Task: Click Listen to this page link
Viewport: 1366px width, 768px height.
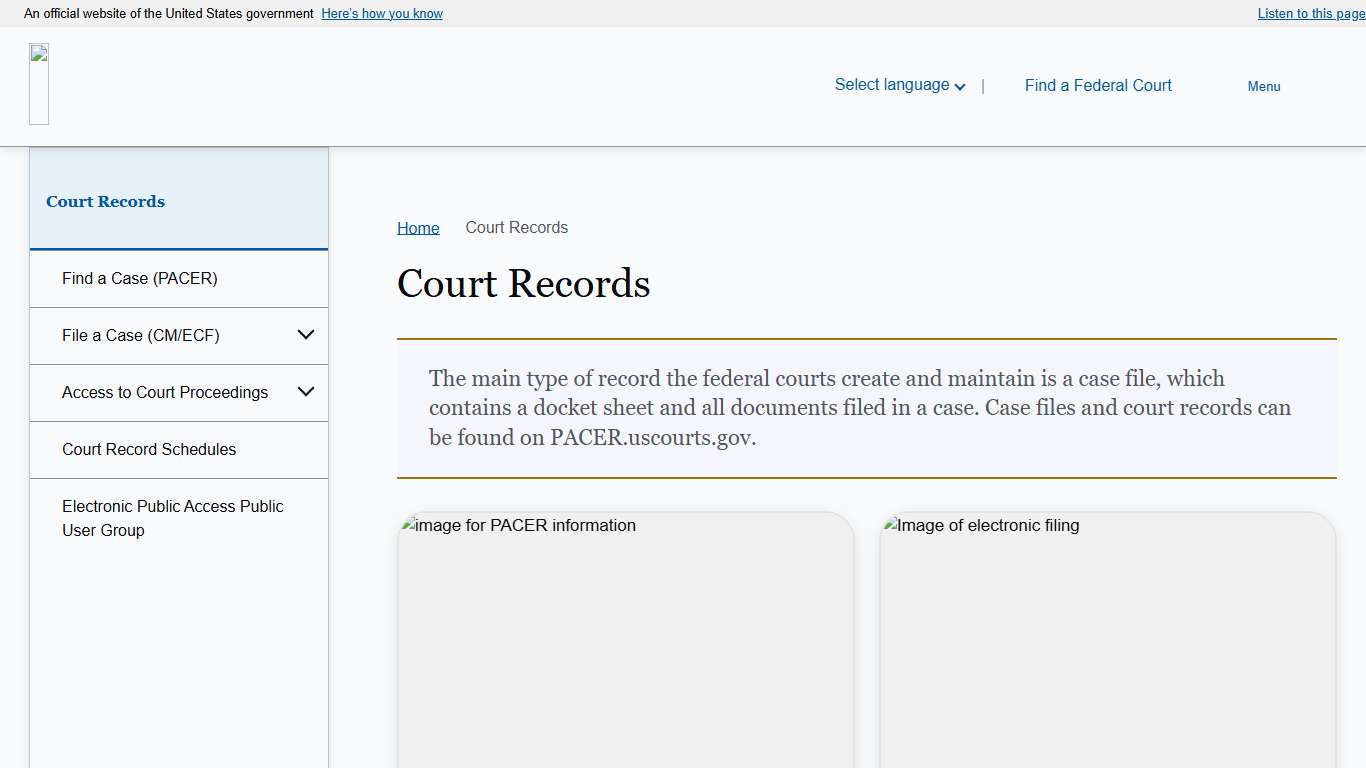Action: tap(1310, 13)
